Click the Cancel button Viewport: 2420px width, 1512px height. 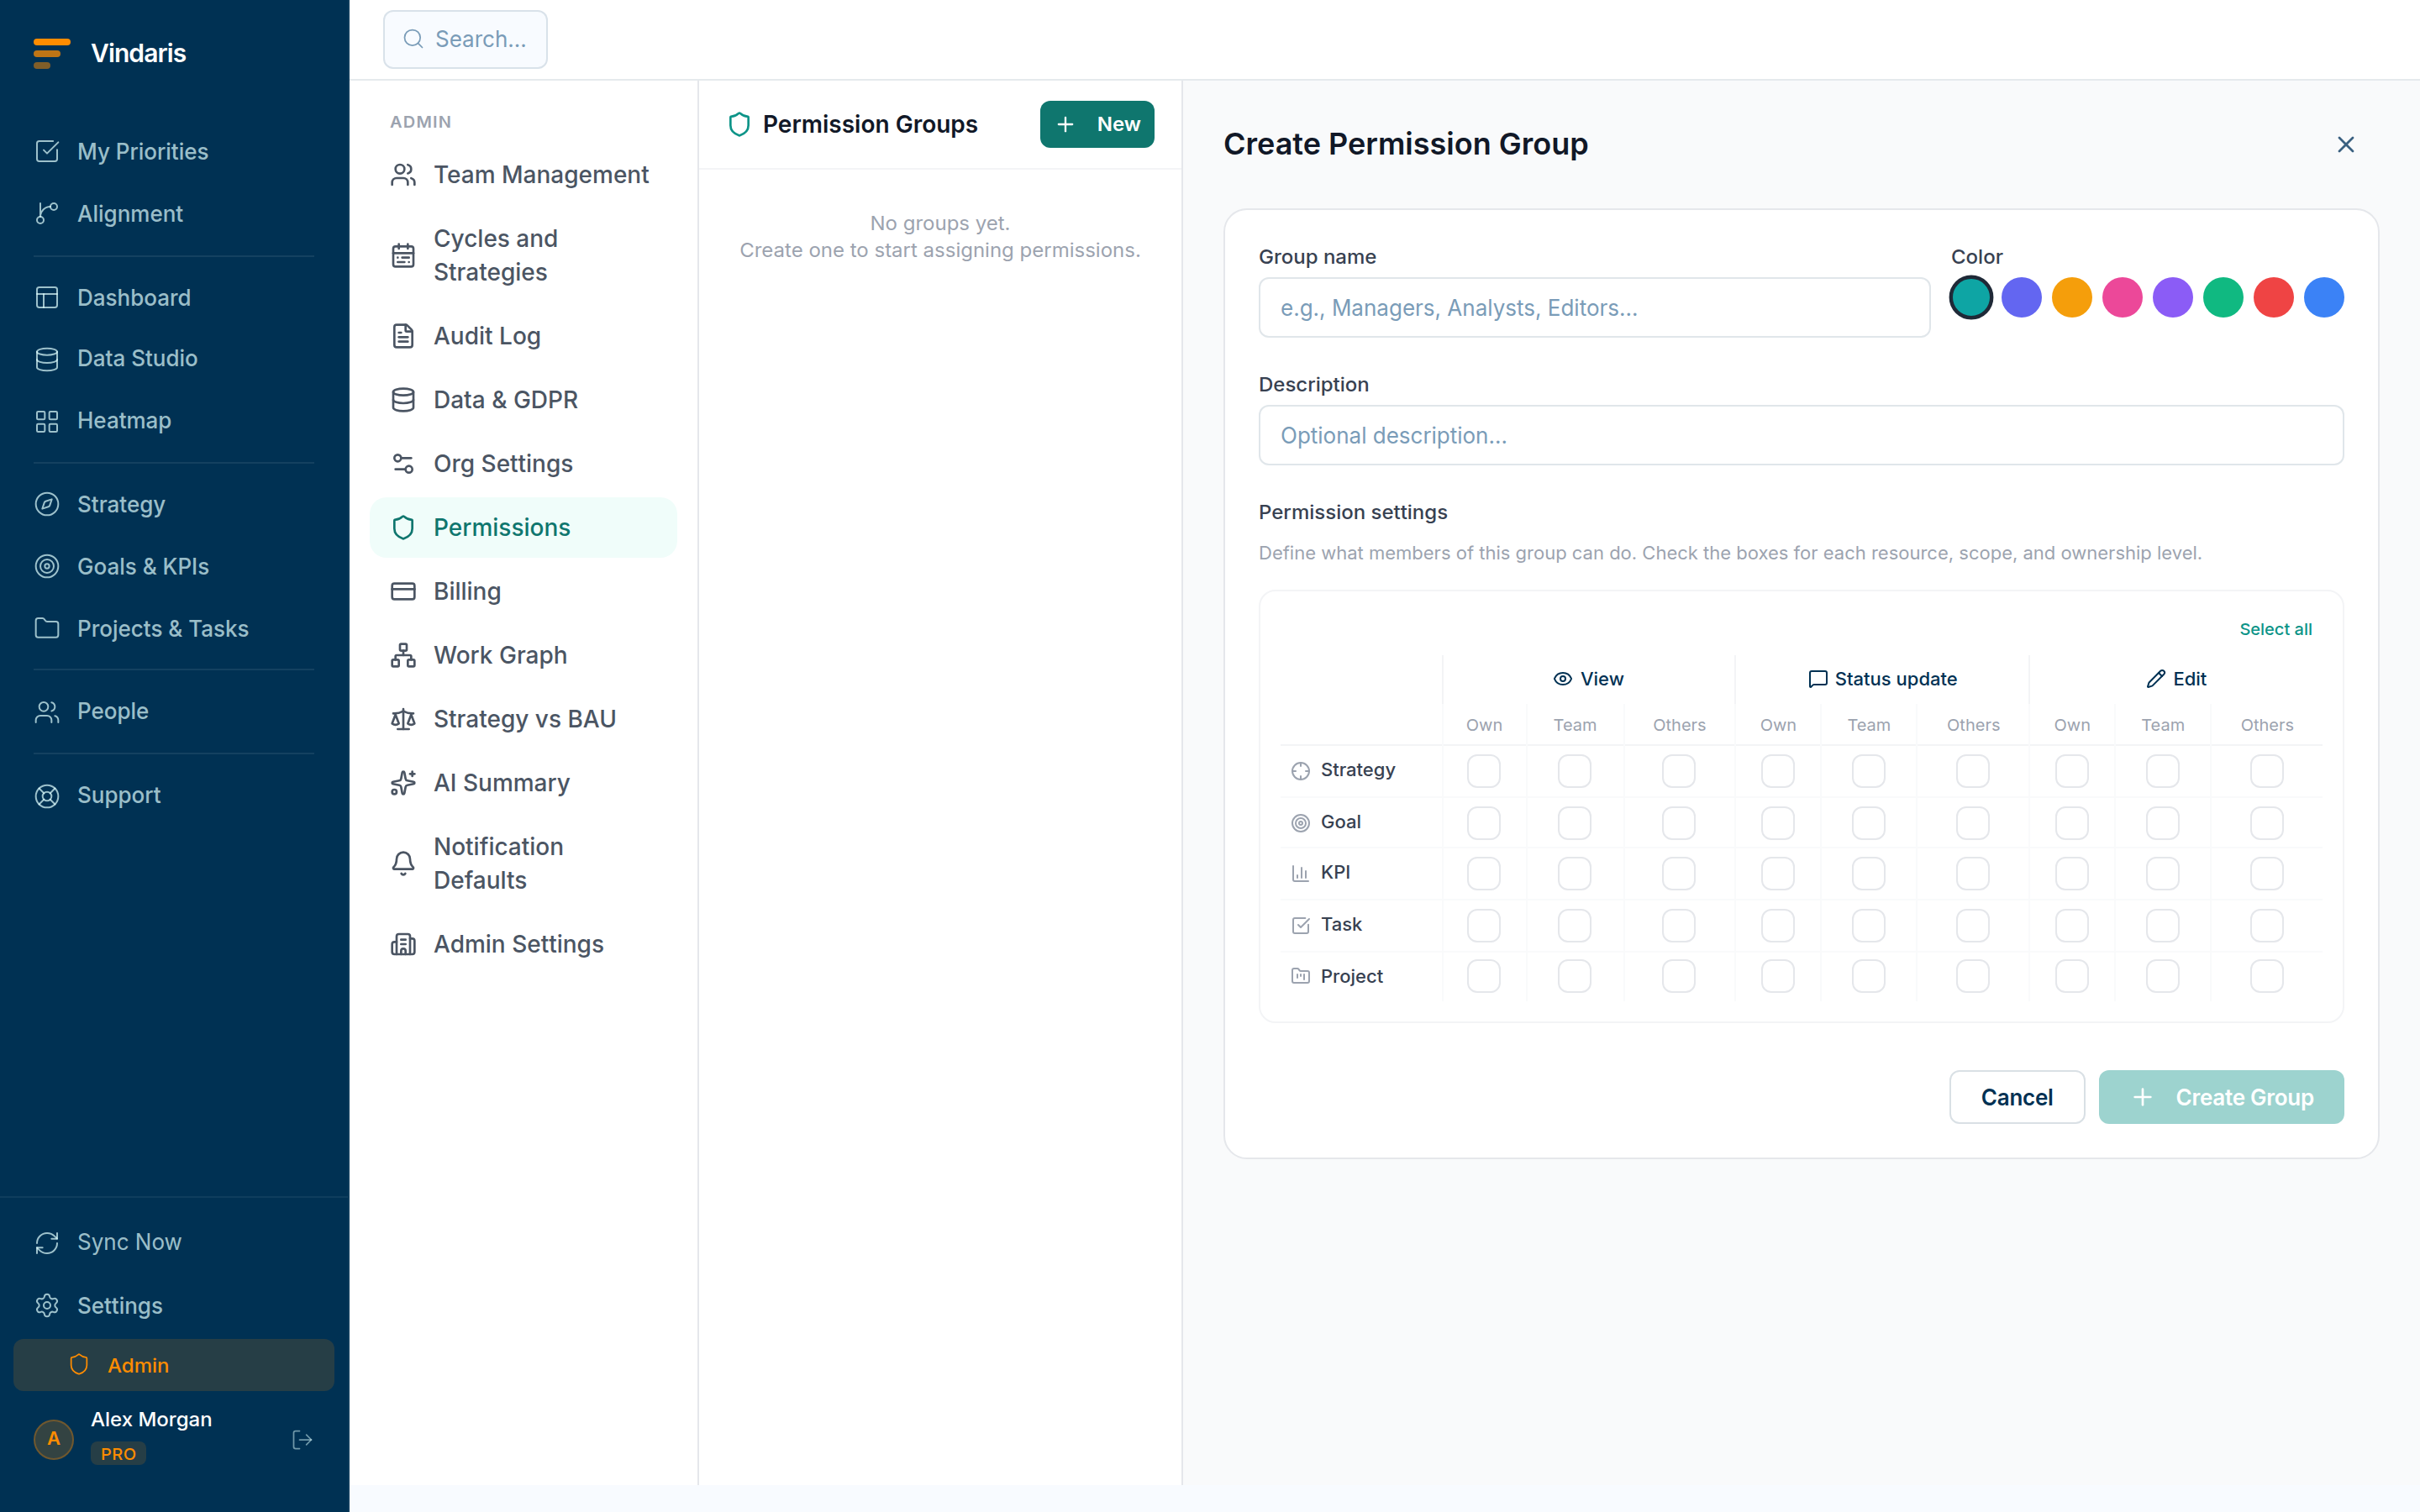point(2016,1097)
